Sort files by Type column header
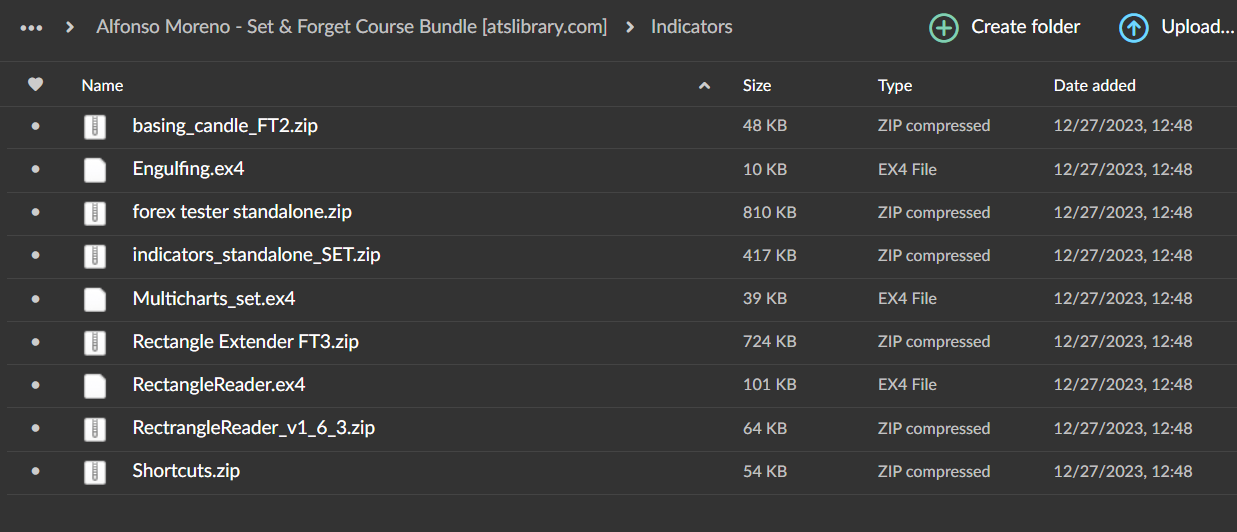 click(895, 86)
